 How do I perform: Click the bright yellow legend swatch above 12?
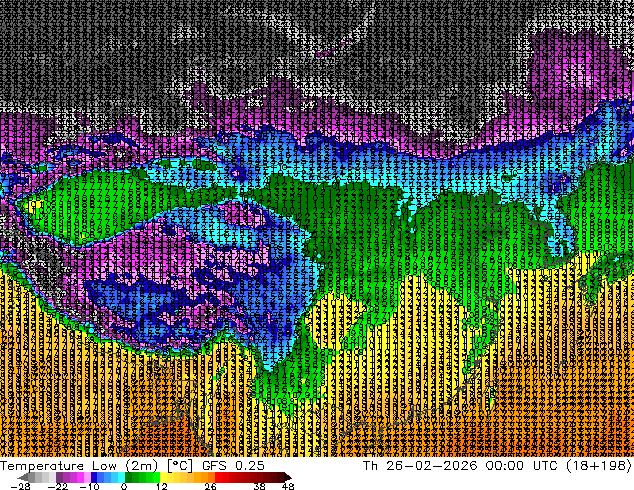pos(163,477)
